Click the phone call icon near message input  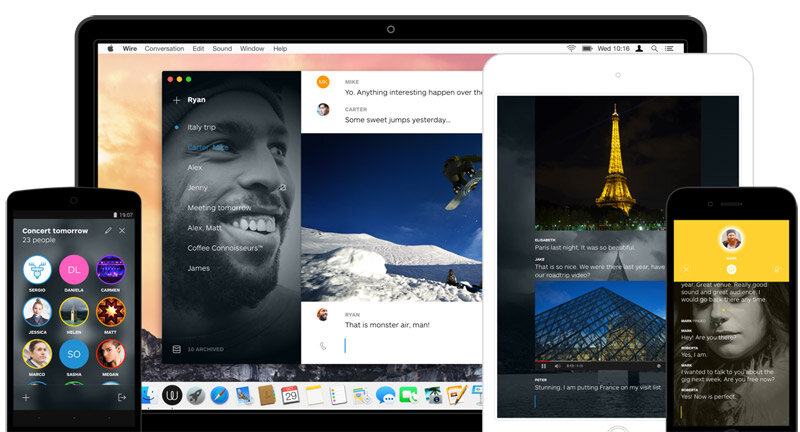click(322, 345)
